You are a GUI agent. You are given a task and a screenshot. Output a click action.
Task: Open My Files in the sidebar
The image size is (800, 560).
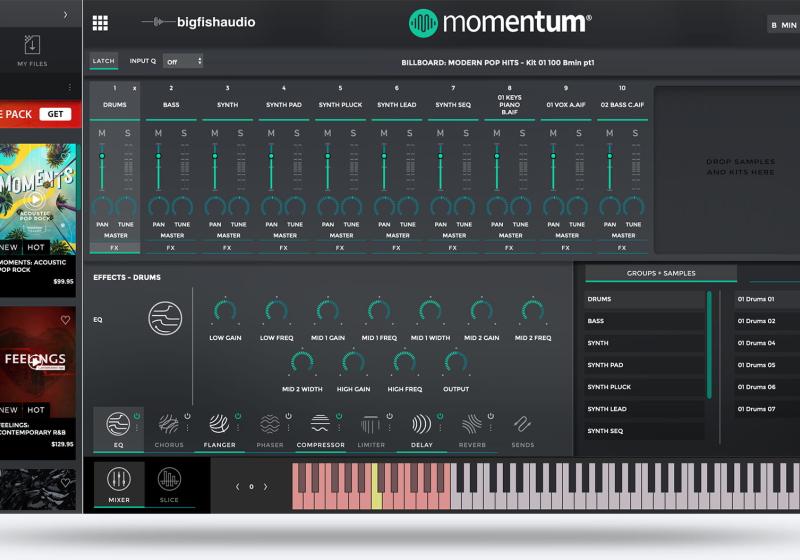32,50
